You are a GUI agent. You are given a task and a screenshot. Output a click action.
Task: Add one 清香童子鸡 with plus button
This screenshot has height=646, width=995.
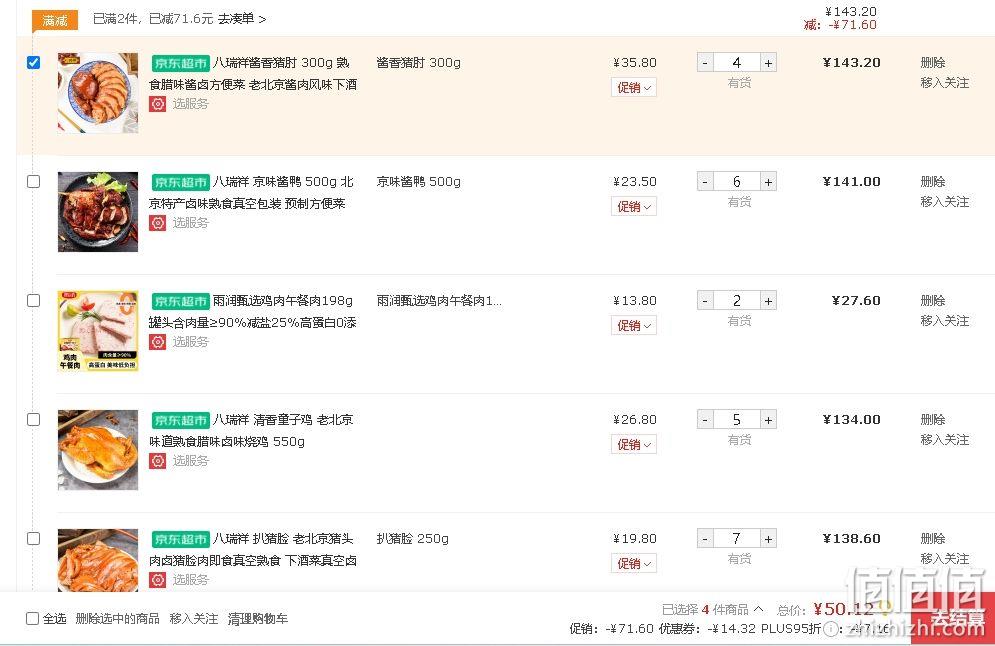[768, 419]
